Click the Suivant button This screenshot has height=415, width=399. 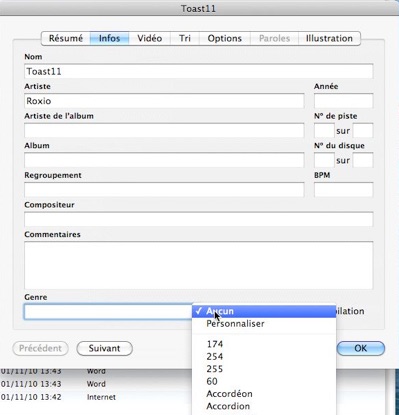click(104, 348)
